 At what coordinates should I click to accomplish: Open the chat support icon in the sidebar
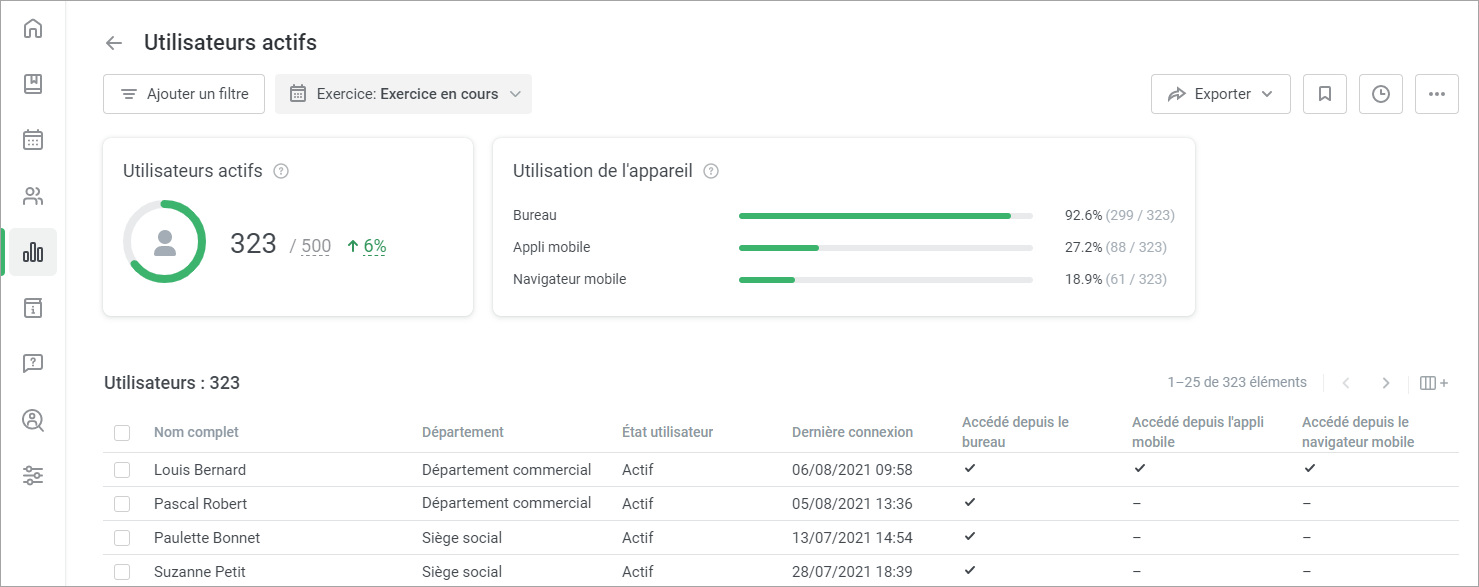(33, 363)
